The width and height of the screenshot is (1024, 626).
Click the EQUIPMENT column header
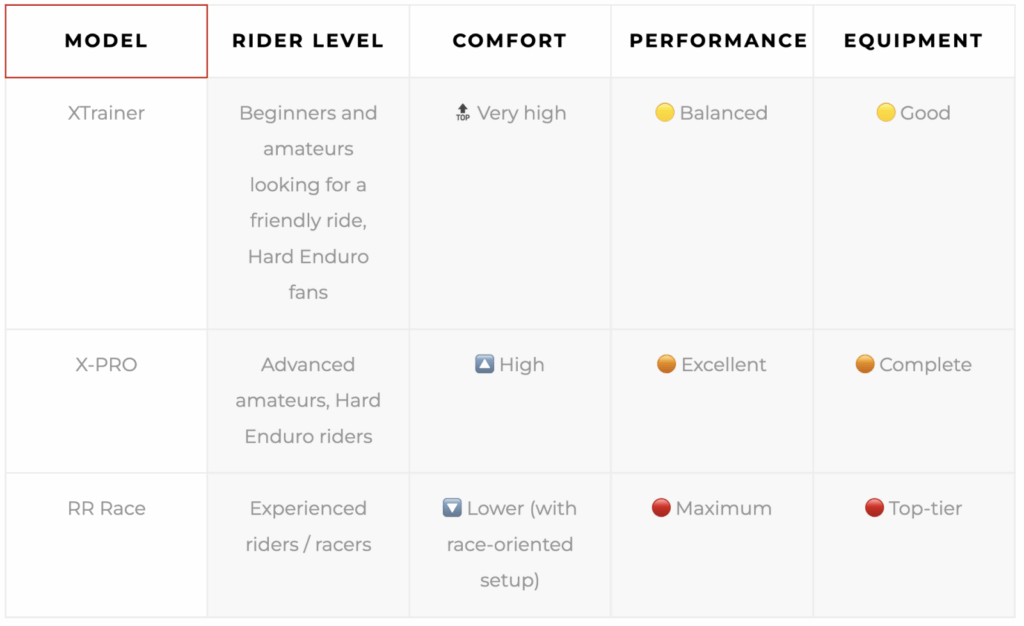pos(914,41)
